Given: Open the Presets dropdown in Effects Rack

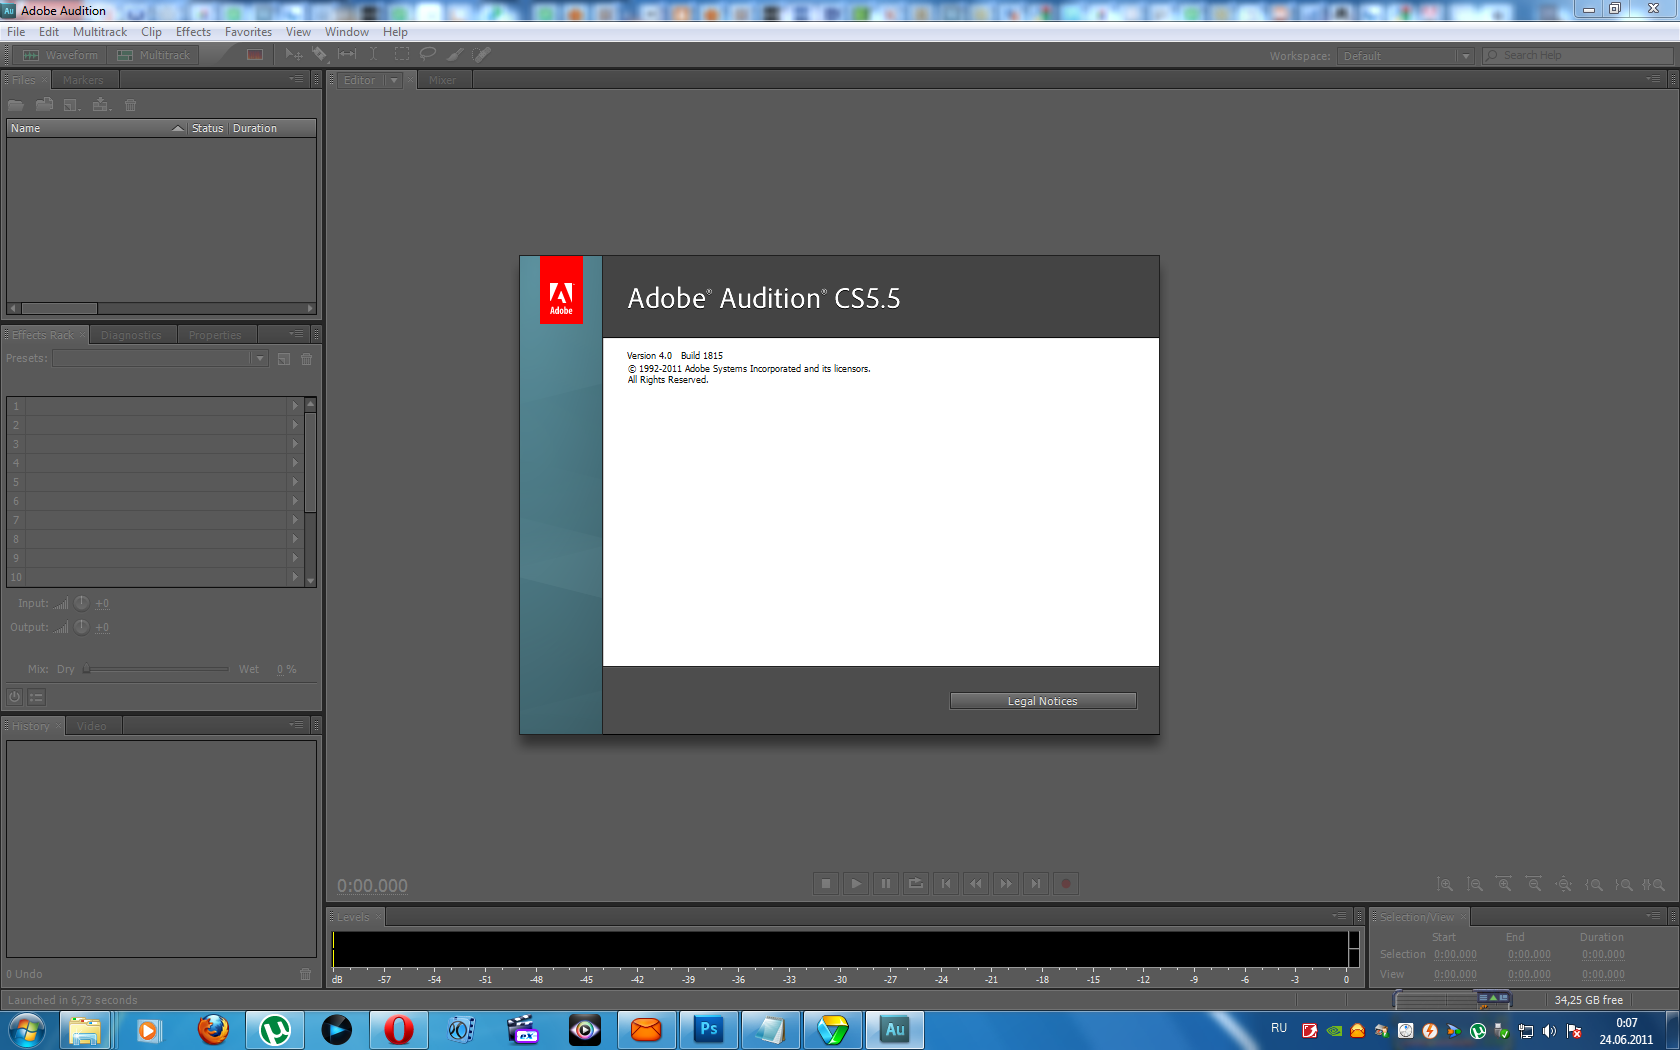Looking at the screenshot, I should pyautogui.click(x=160, y=359).
